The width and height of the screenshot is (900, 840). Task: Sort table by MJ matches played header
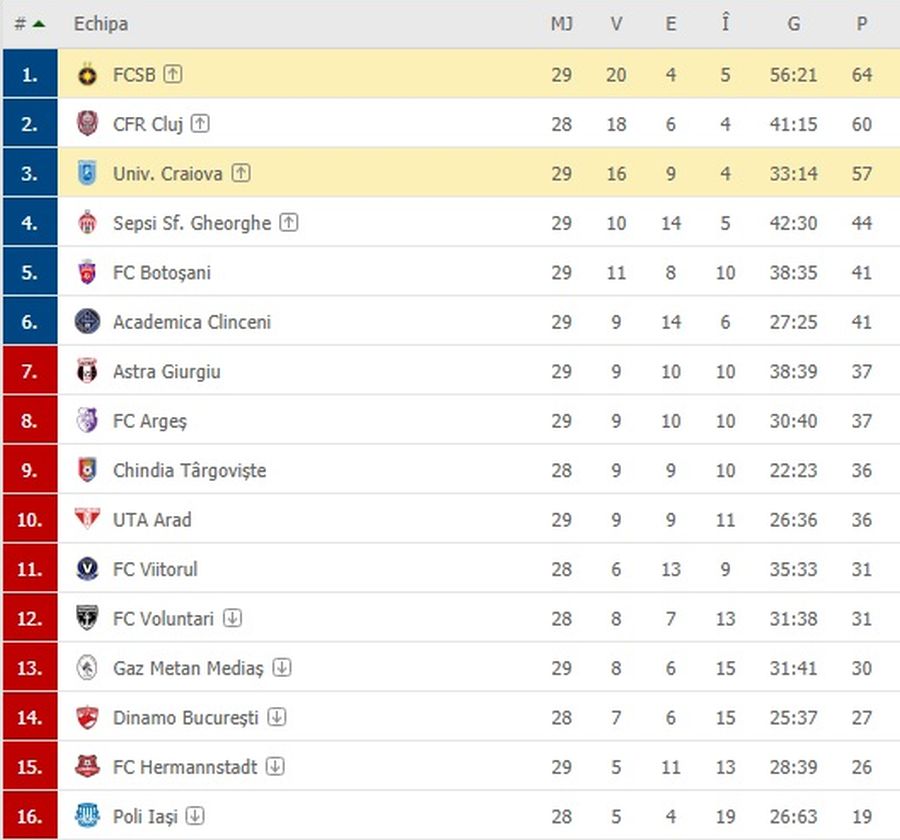[x=561, y=24]
